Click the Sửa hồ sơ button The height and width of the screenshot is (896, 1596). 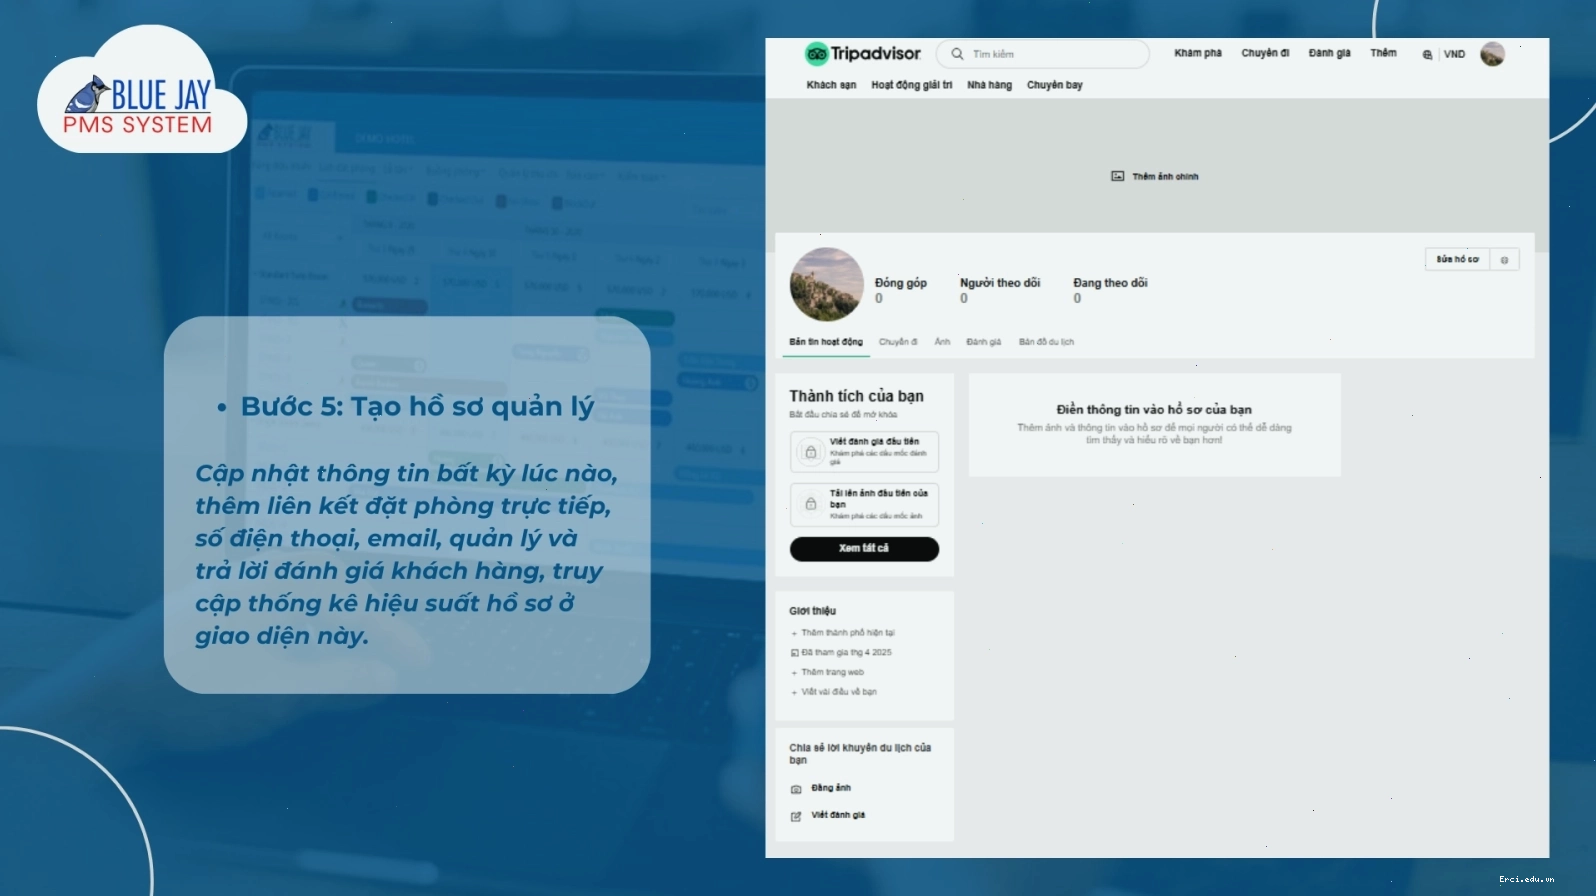1457,259
